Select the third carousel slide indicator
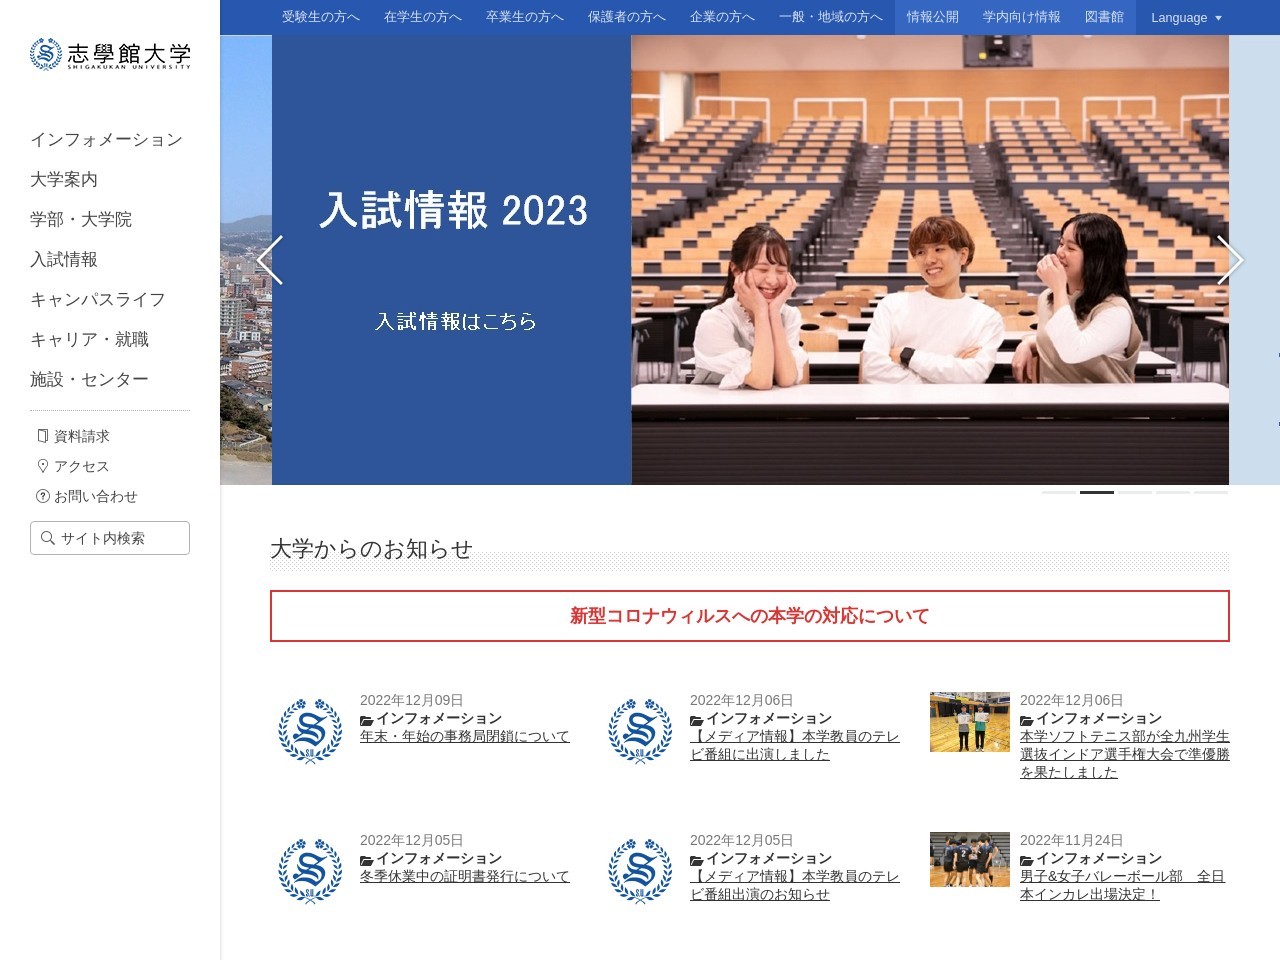The image size is (1280, 960). point(1135,492)
